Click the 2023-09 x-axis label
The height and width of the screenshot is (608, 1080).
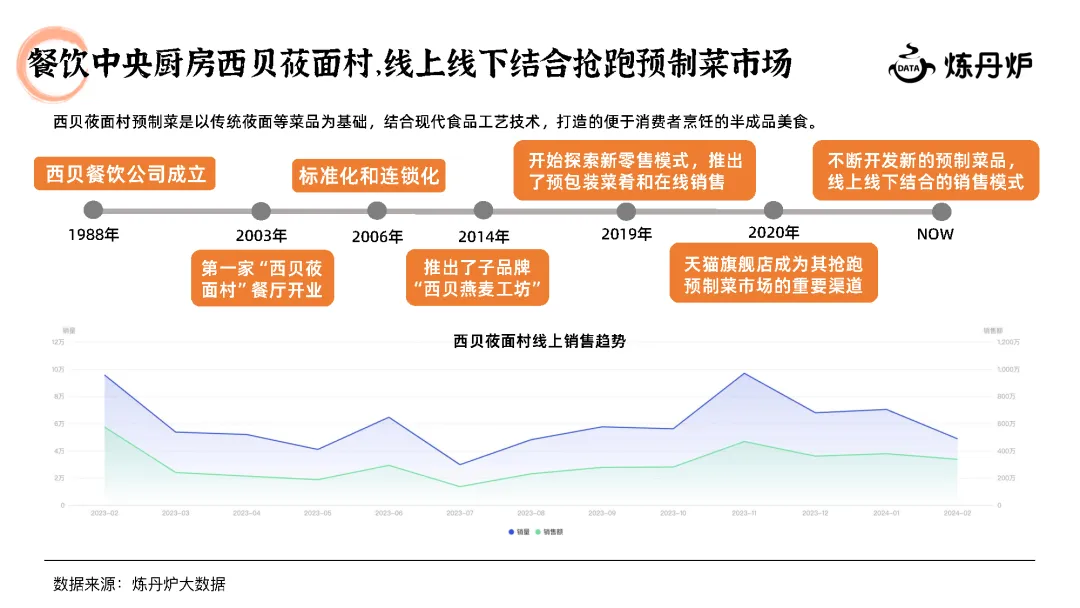[x=602, y=513]
